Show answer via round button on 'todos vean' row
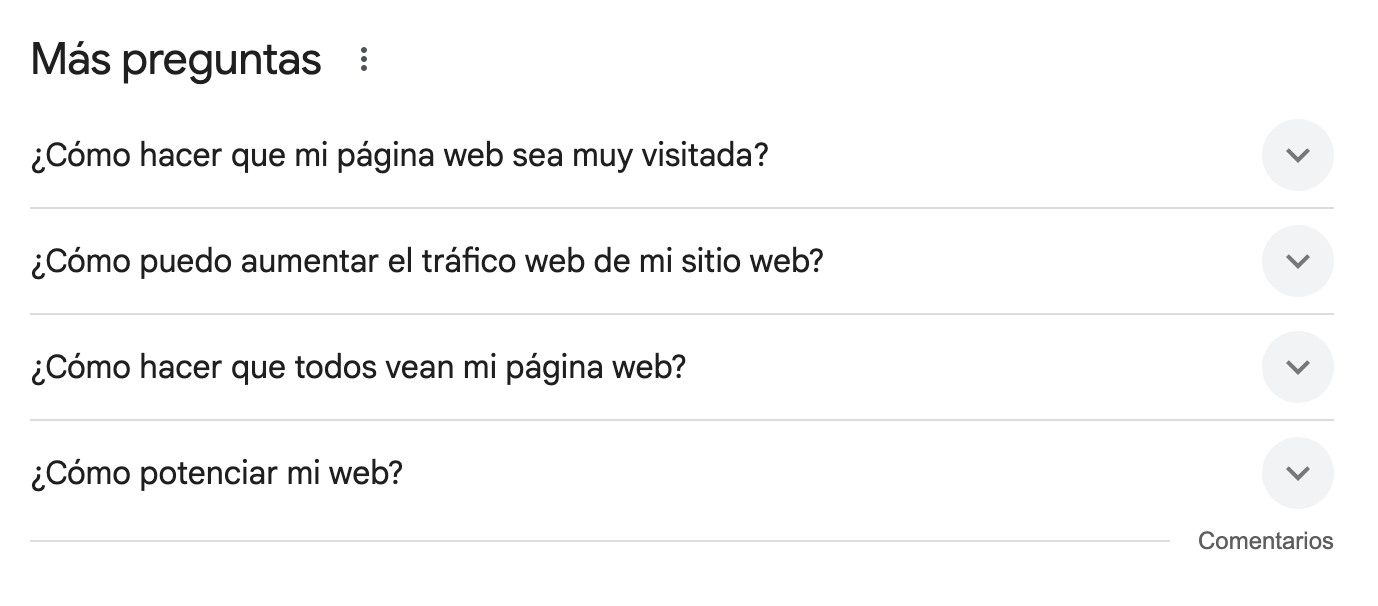The image size is (1378, 606). tap(1297, 367)
